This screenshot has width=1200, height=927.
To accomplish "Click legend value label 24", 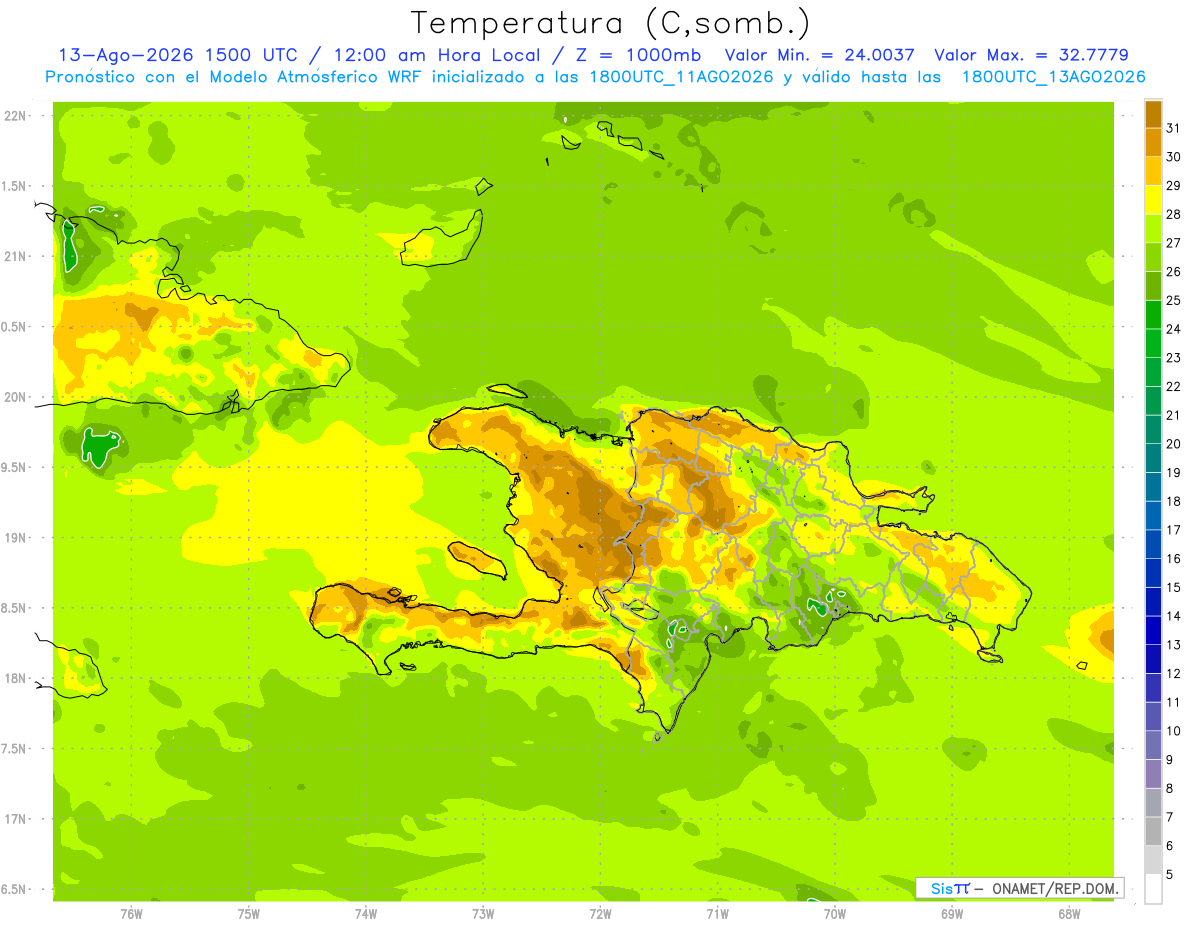I will (x=1173, y=329).
